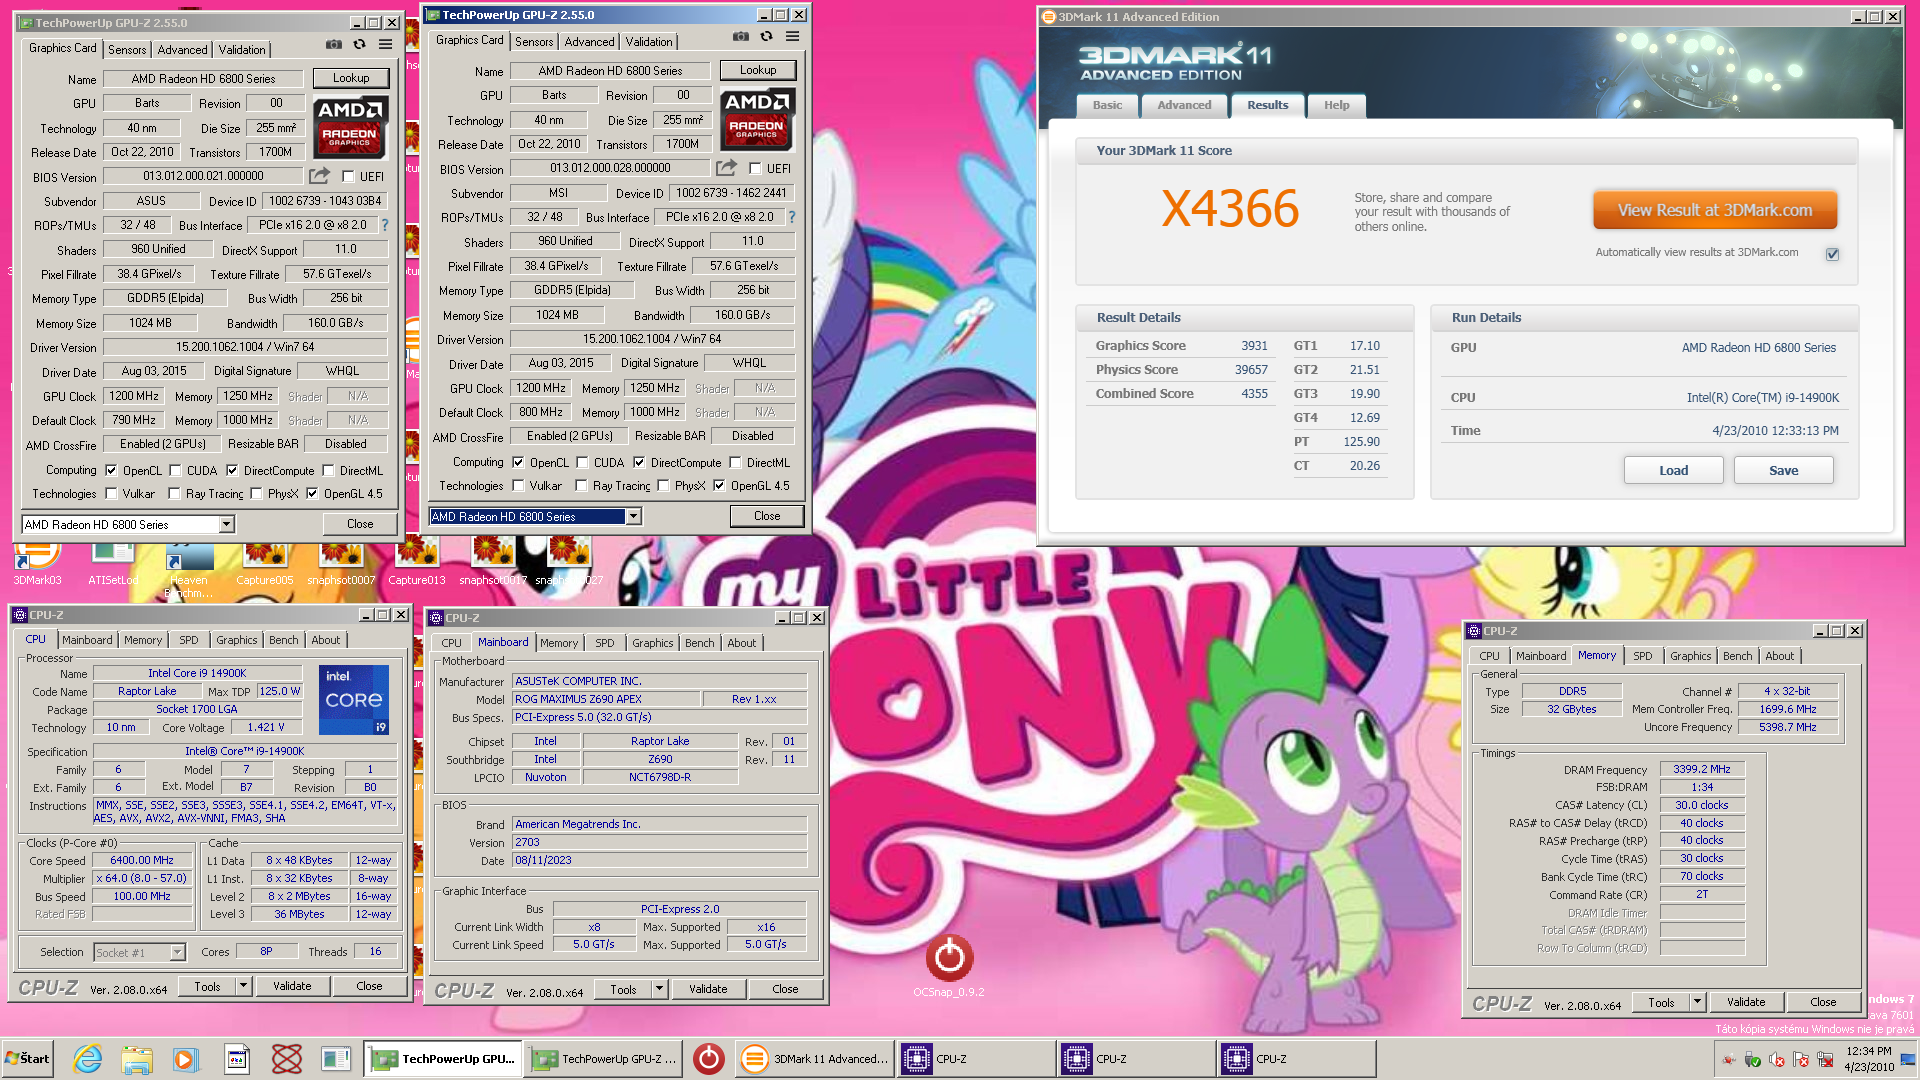Open the Help tab in 3DMark 11
Image resolution: width=1920 pixels, height=1080 pixels.
click(1336, 105)
